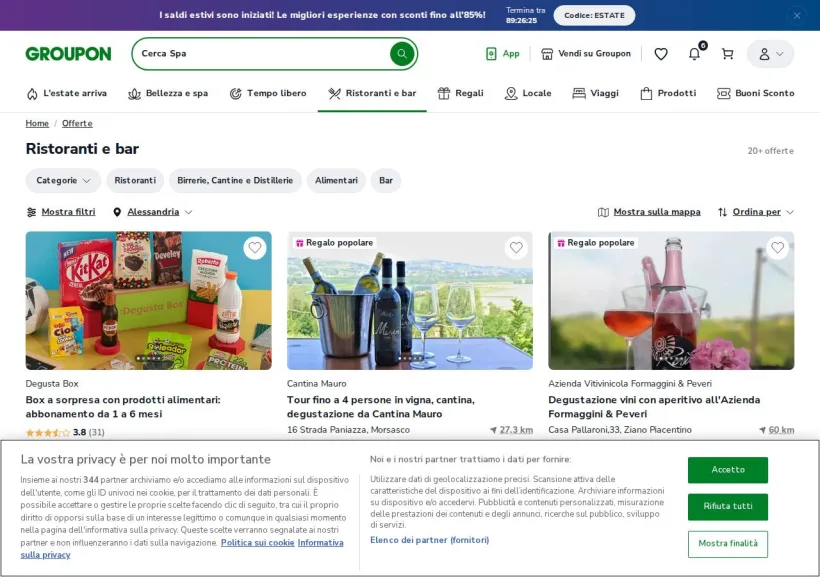Click Rifiuta tutti cookie button
The height and width of the screenshot is (577, 820).
click(x=727, y=506)
